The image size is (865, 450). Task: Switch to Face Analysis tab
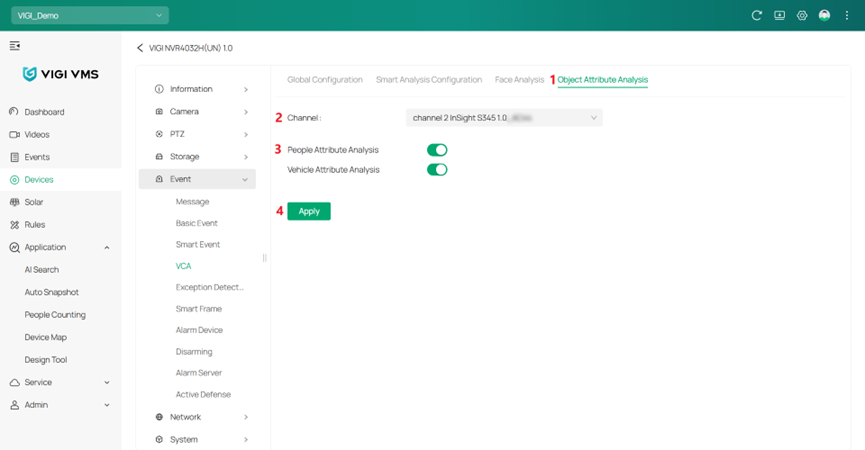(519, 80)
